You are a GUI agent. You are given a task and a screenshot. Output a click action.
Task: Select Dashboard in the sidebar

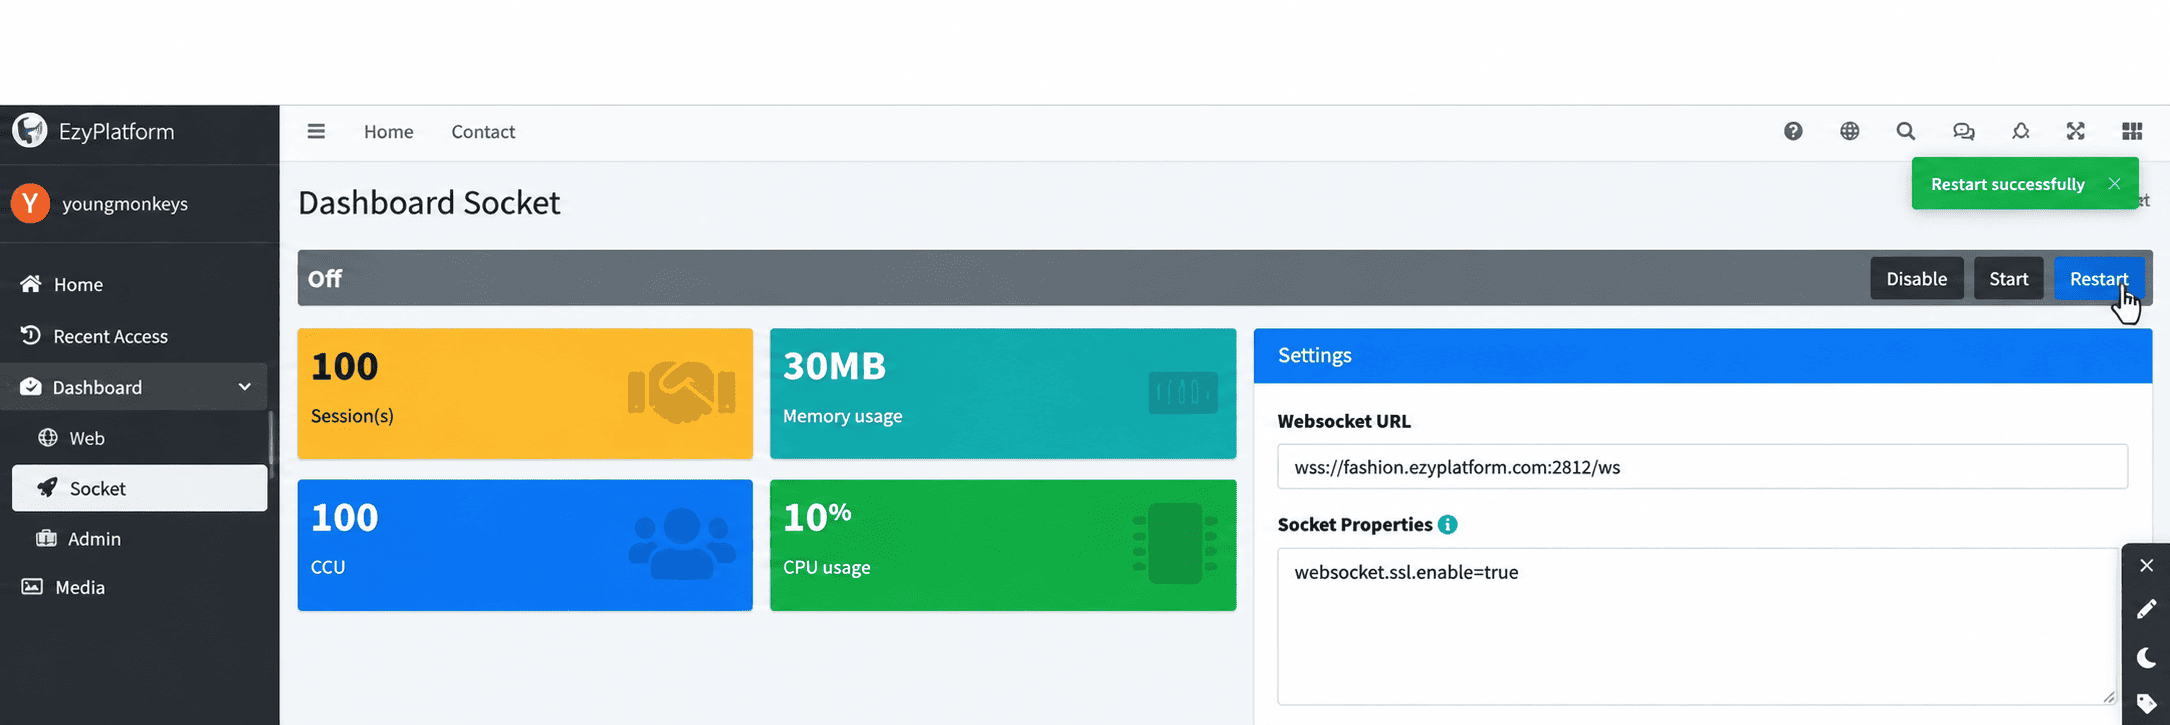coord(134,387)
